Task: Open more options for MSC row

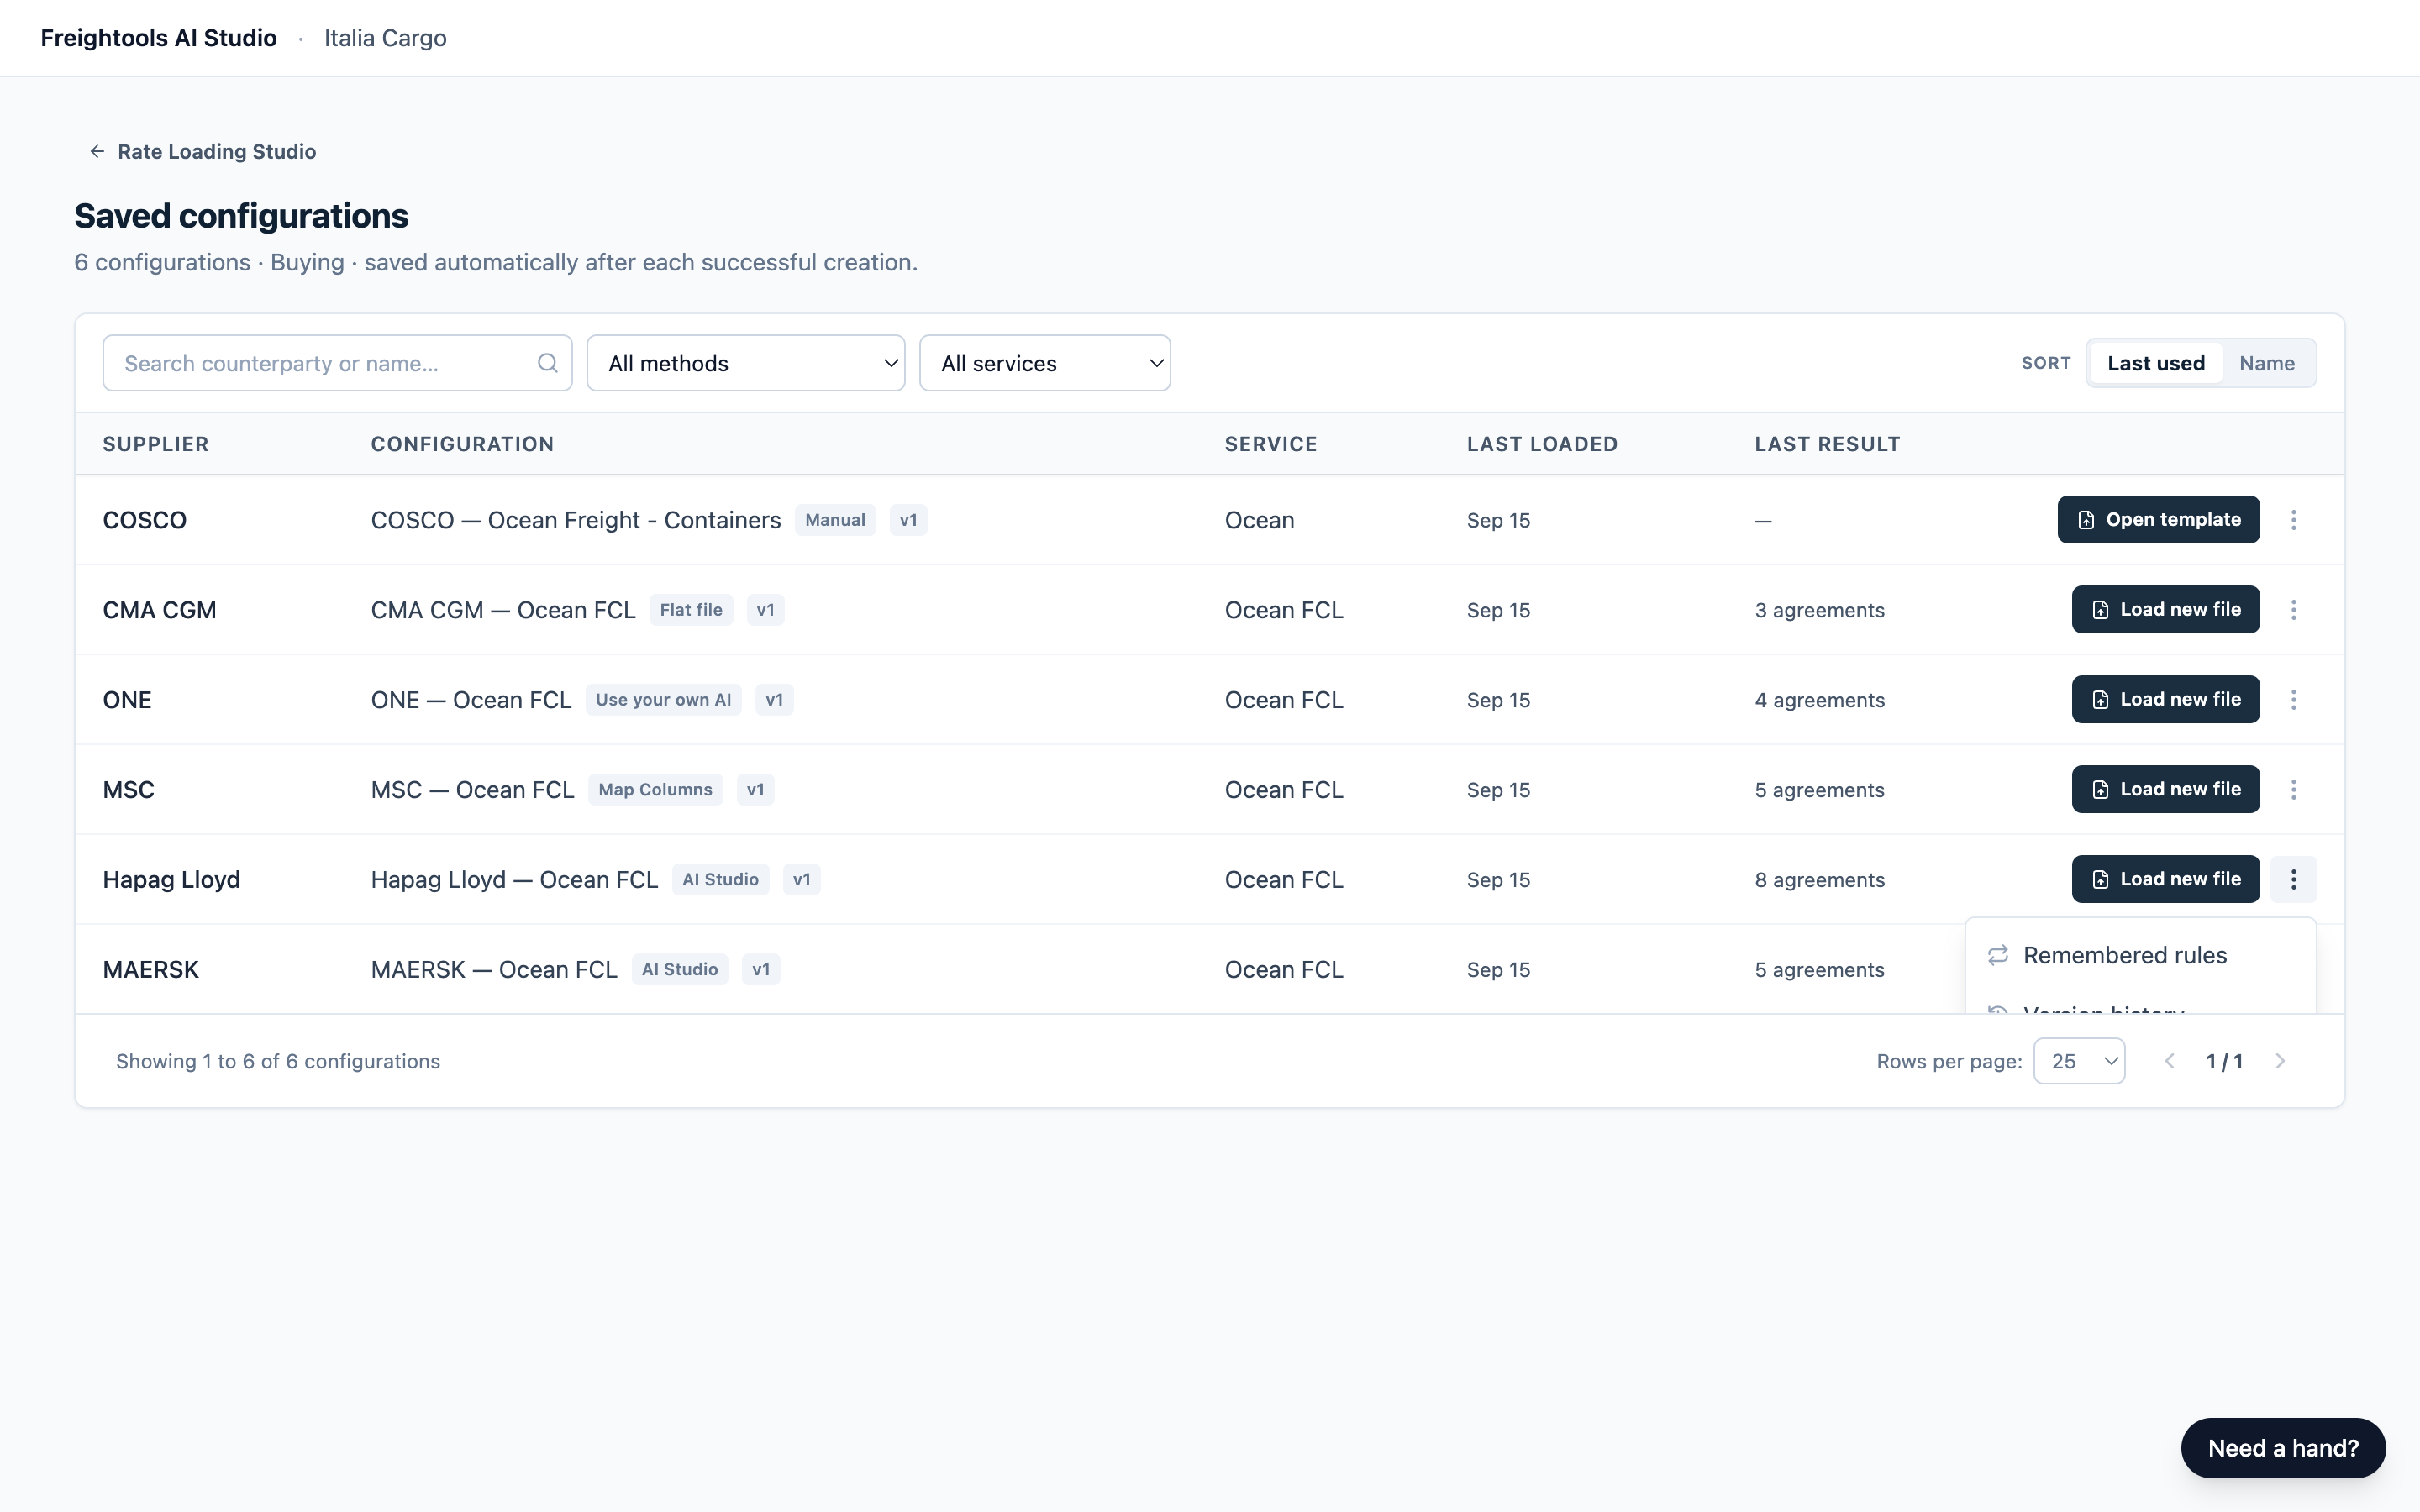Action: coord(2293,790)
